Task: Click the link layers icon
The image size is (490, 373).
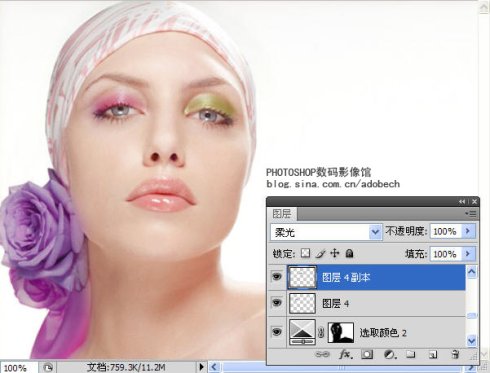Action: point(322,354)
